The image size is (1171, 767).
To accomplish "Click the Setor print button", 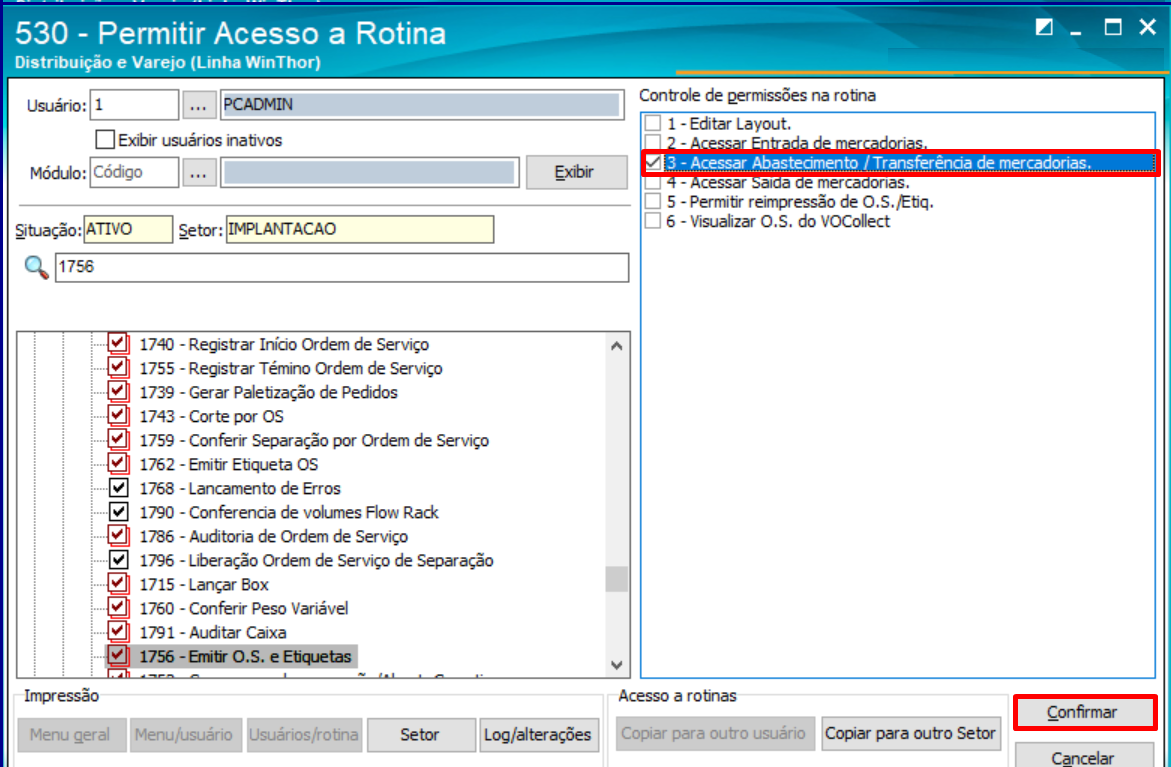I will pyautogui.click(x=421, y=735).
